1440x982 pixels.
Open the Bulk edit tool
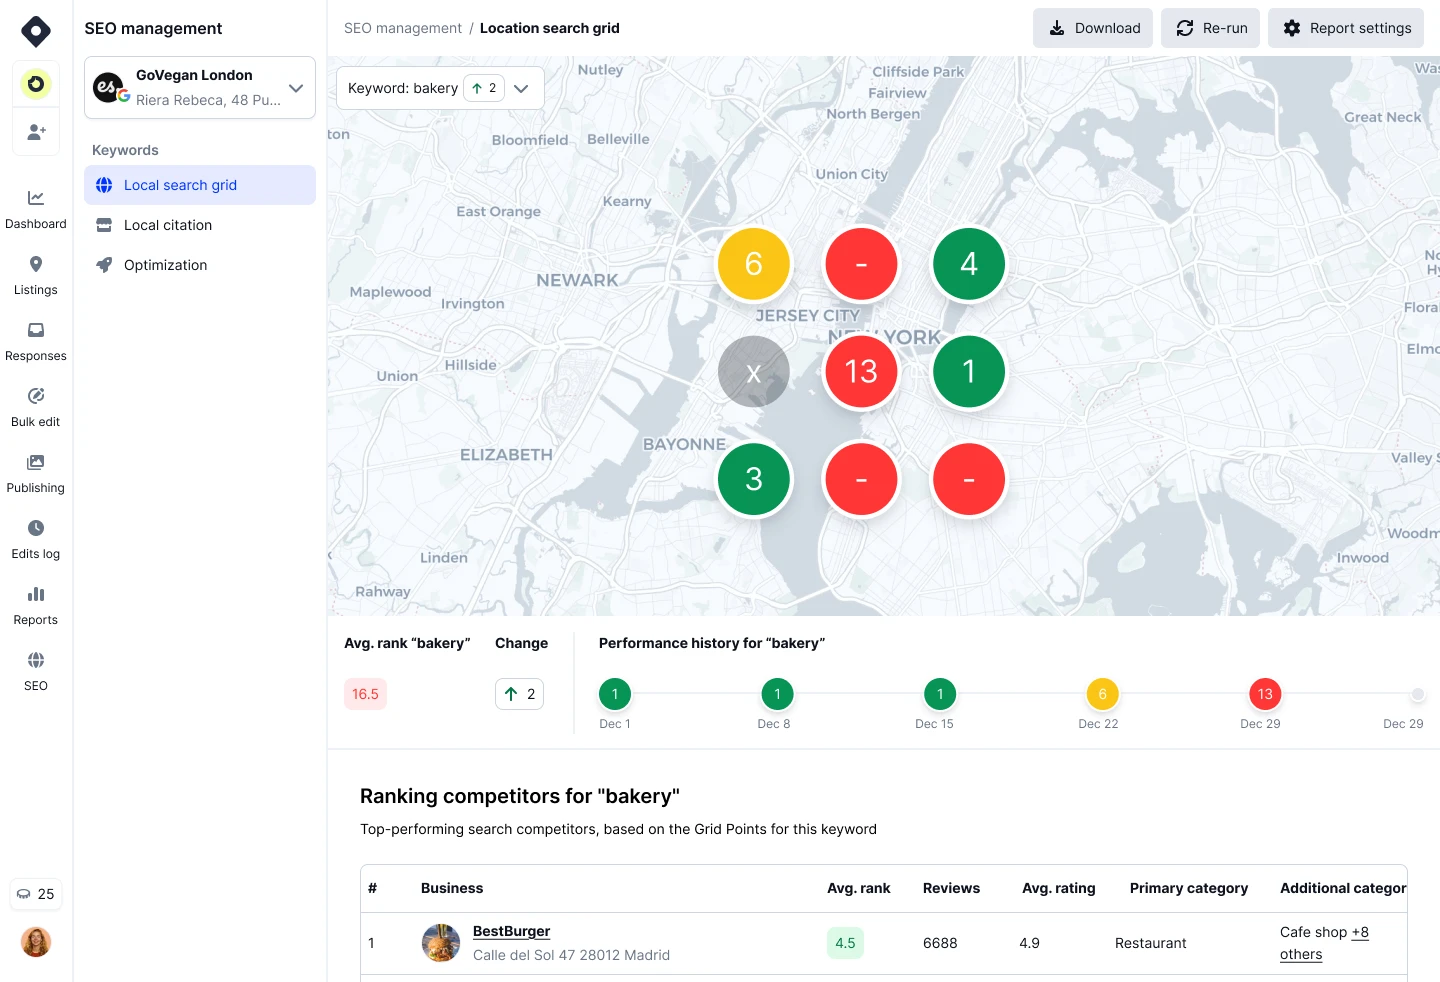coord(36,406)
